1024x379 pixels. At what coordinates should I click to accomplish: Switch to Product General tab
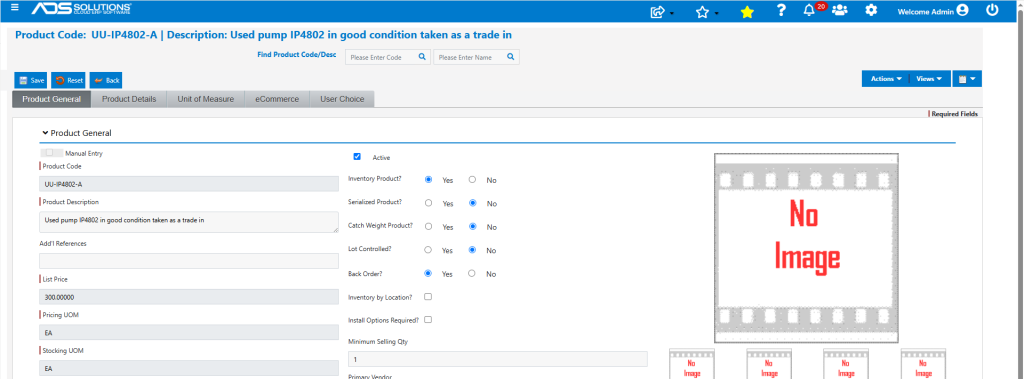coord(52,99)
